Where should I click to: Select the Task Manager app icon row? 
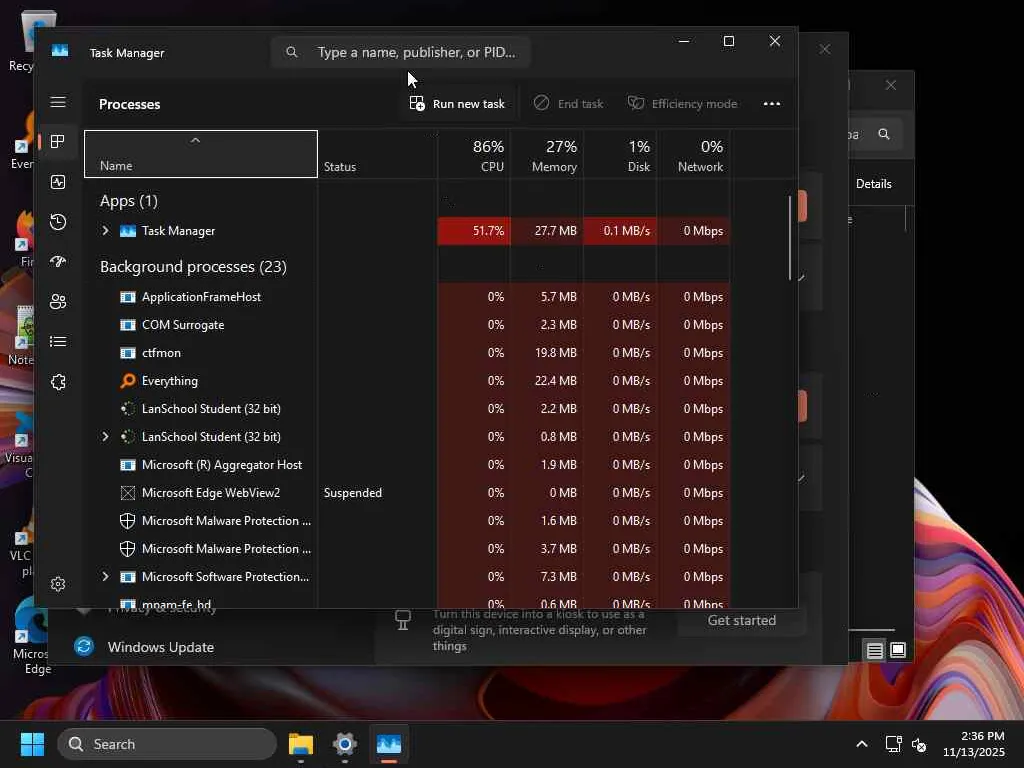128,231
